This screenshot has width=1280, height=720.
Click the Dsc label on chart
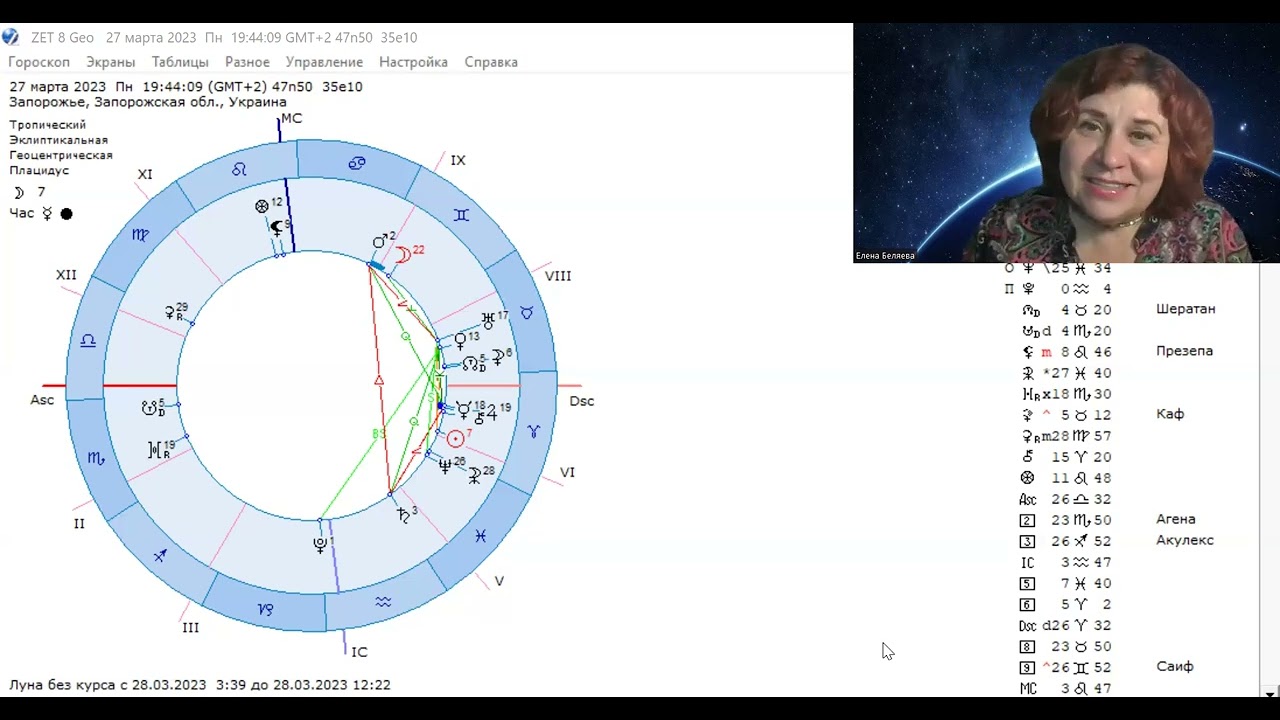pyautogui.click(x=582, y=401)
